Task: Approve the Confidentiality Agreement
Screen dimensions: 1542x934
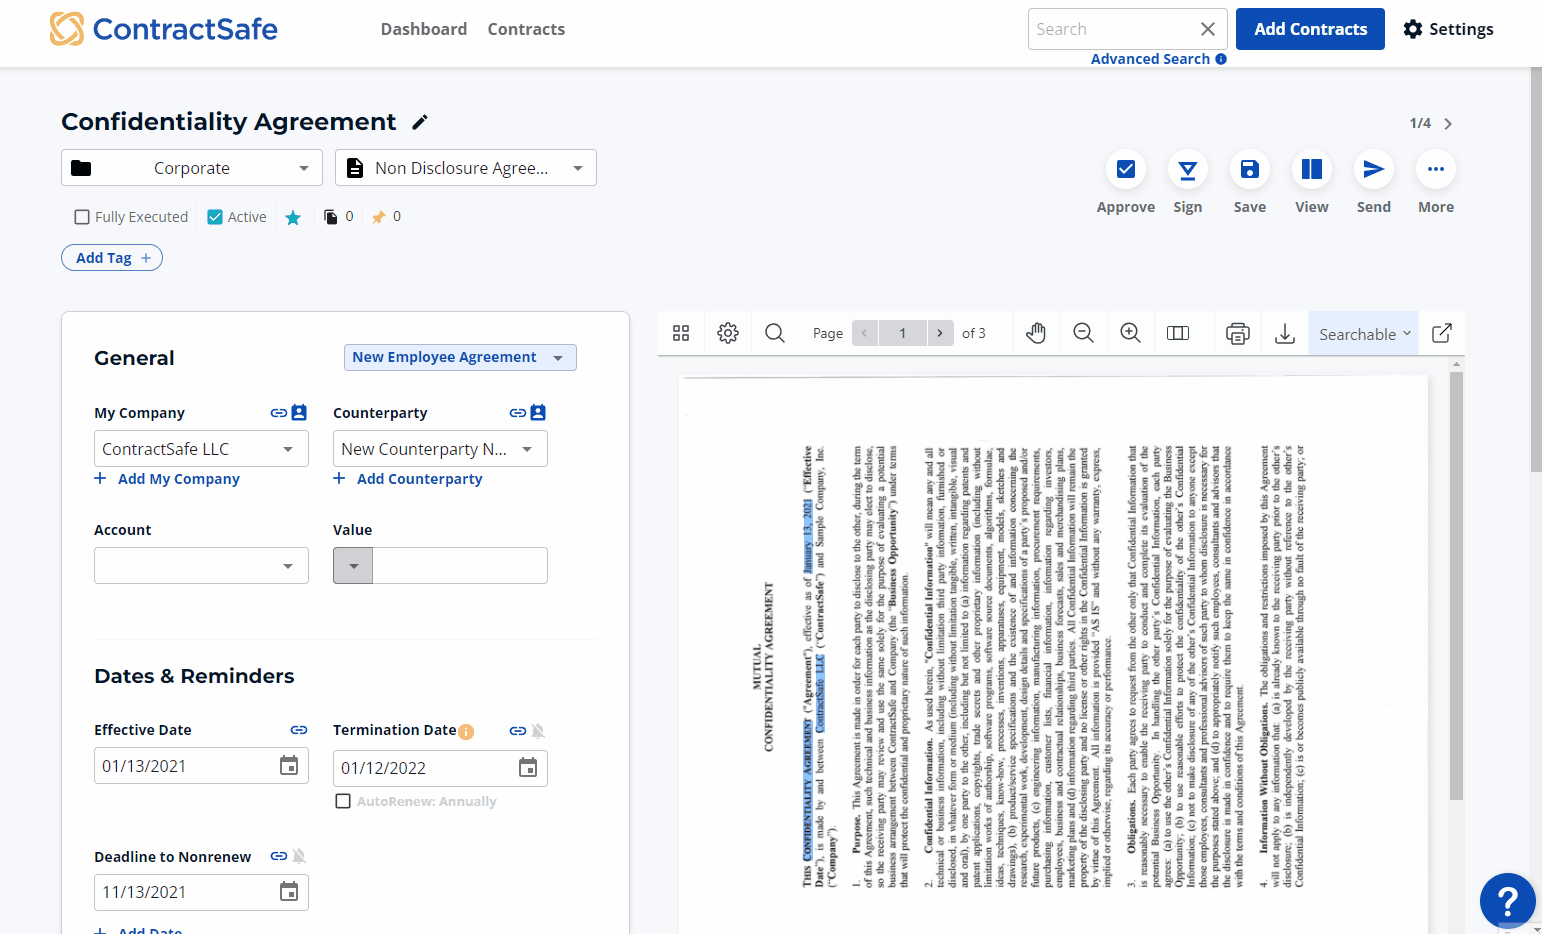Action: tap(1125, 169)
